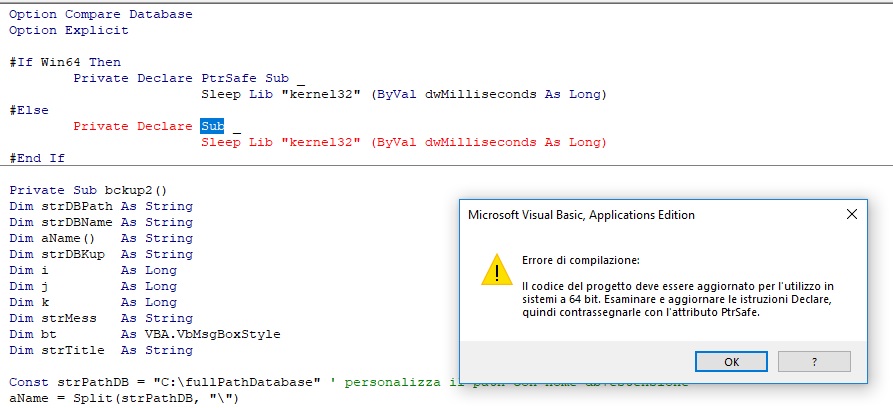Screen dimensions: 893x408
Task: Click 'Dim strDBPath As String' line
Action: point(101,206)
